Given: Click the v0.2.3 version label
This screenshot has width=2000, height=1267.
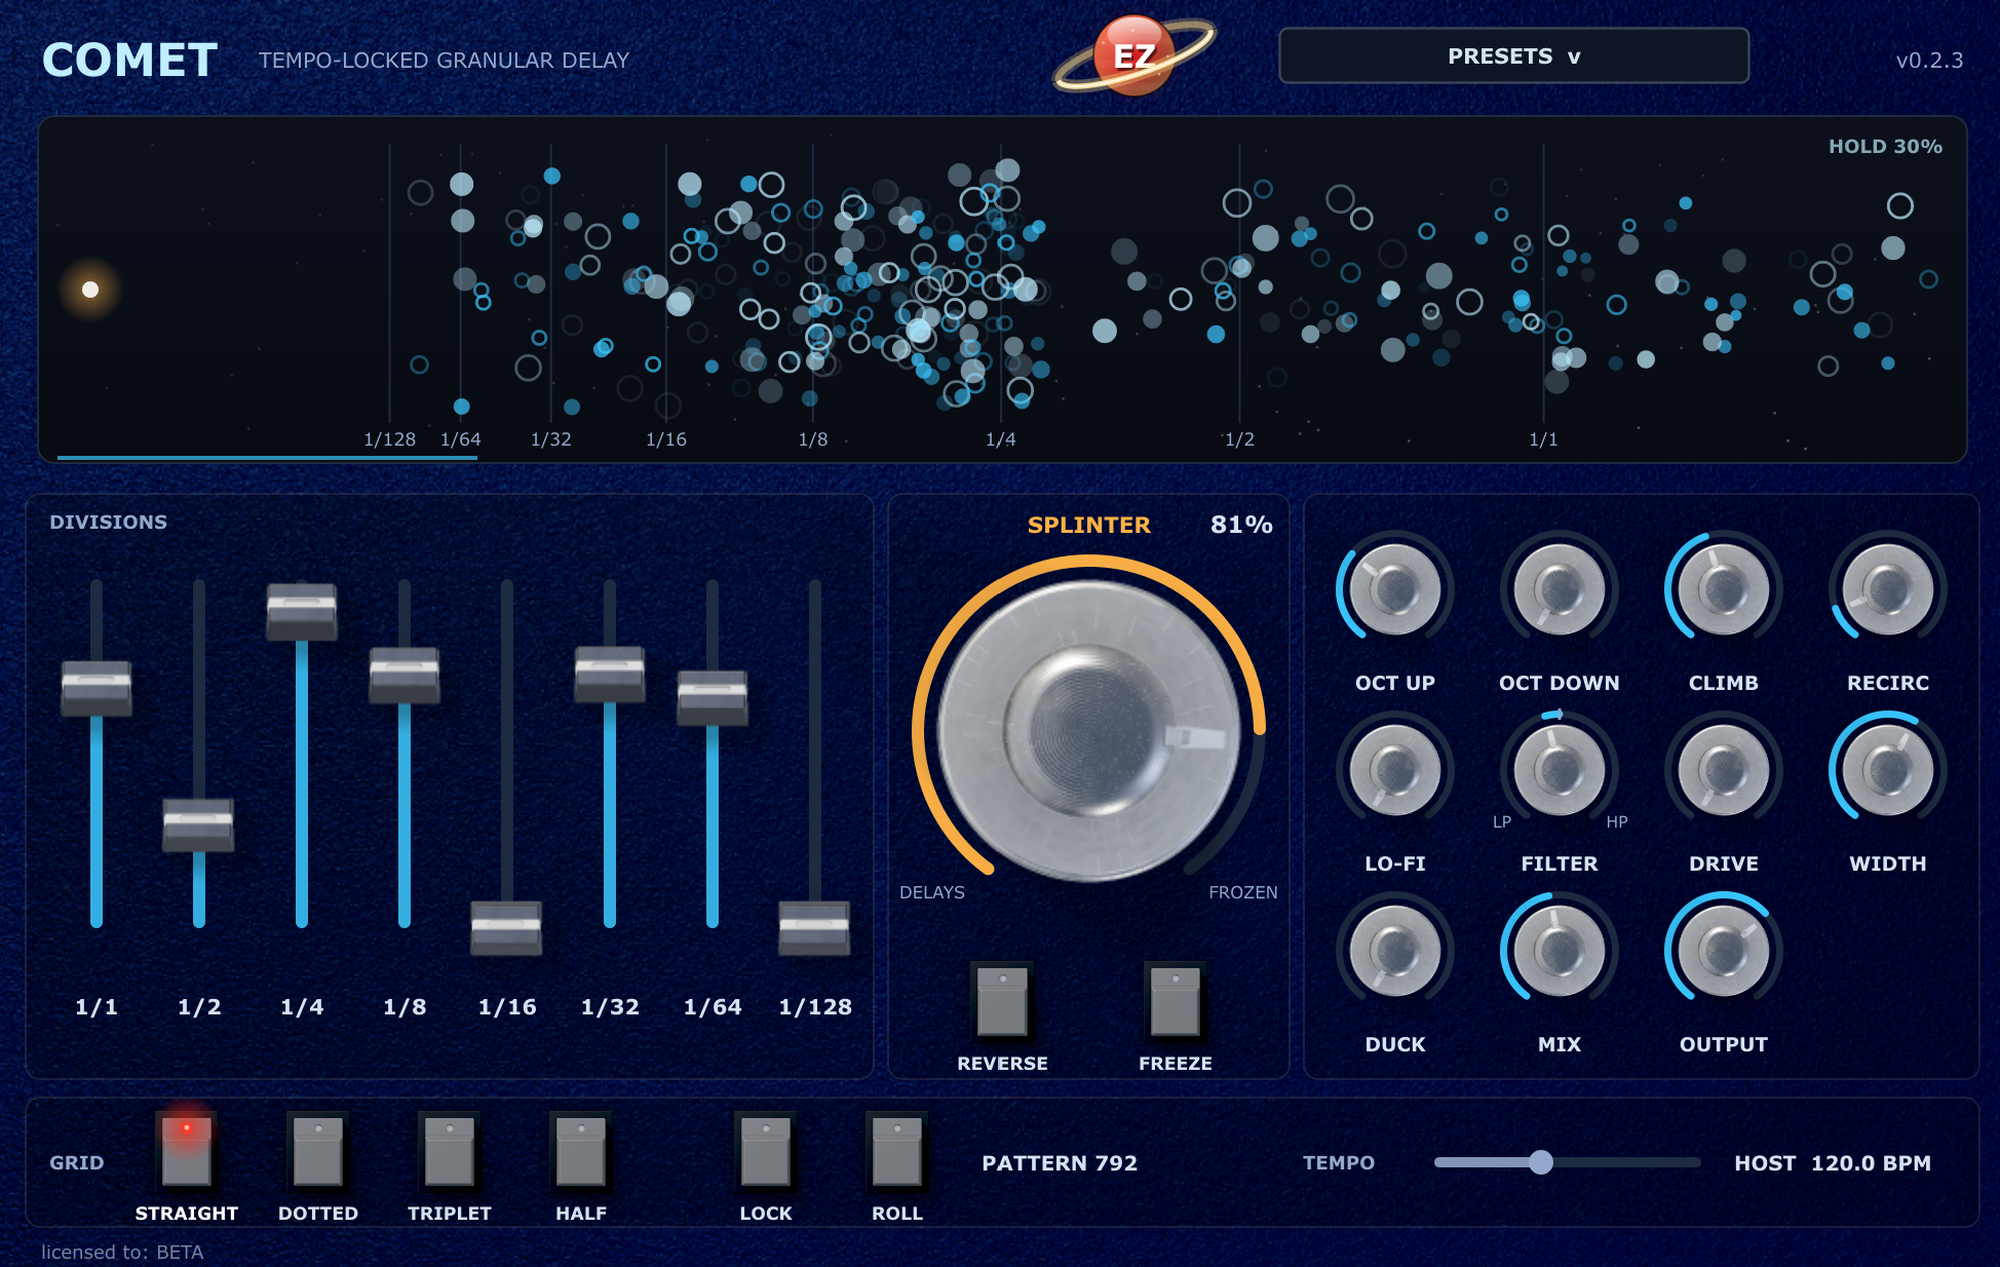Looking at the screenshot, I should pos(1929,60).
